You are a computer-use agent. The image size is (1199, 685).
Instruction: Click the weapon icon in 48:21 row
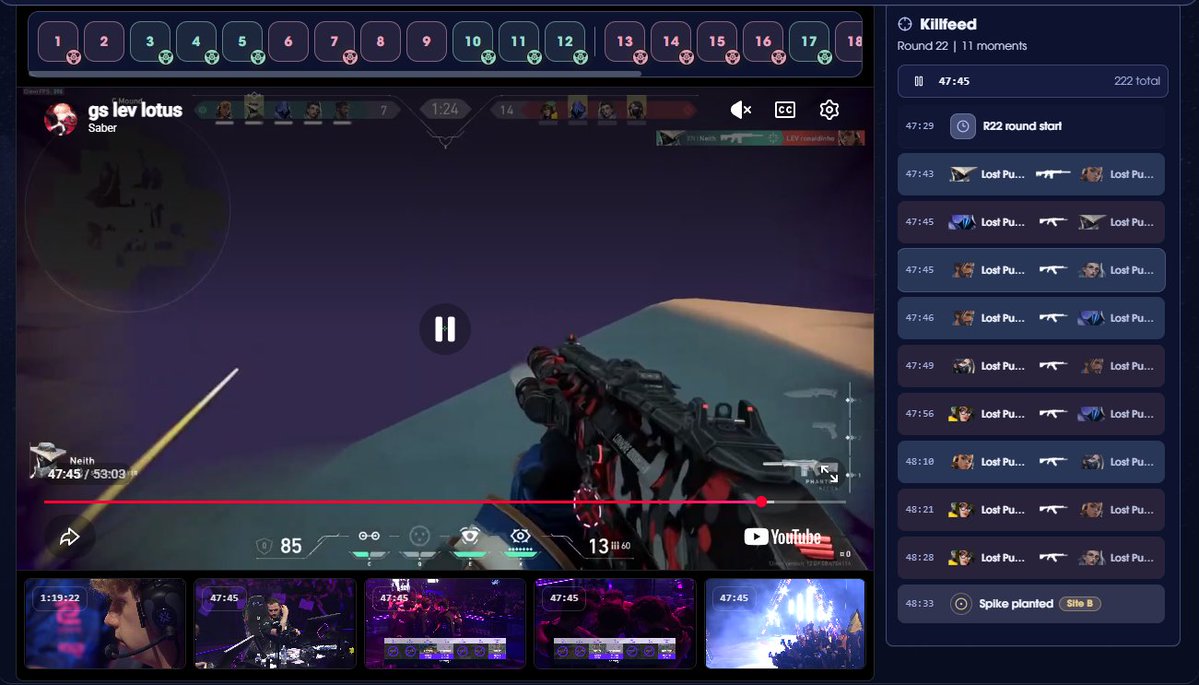(x=1053, y=509)
